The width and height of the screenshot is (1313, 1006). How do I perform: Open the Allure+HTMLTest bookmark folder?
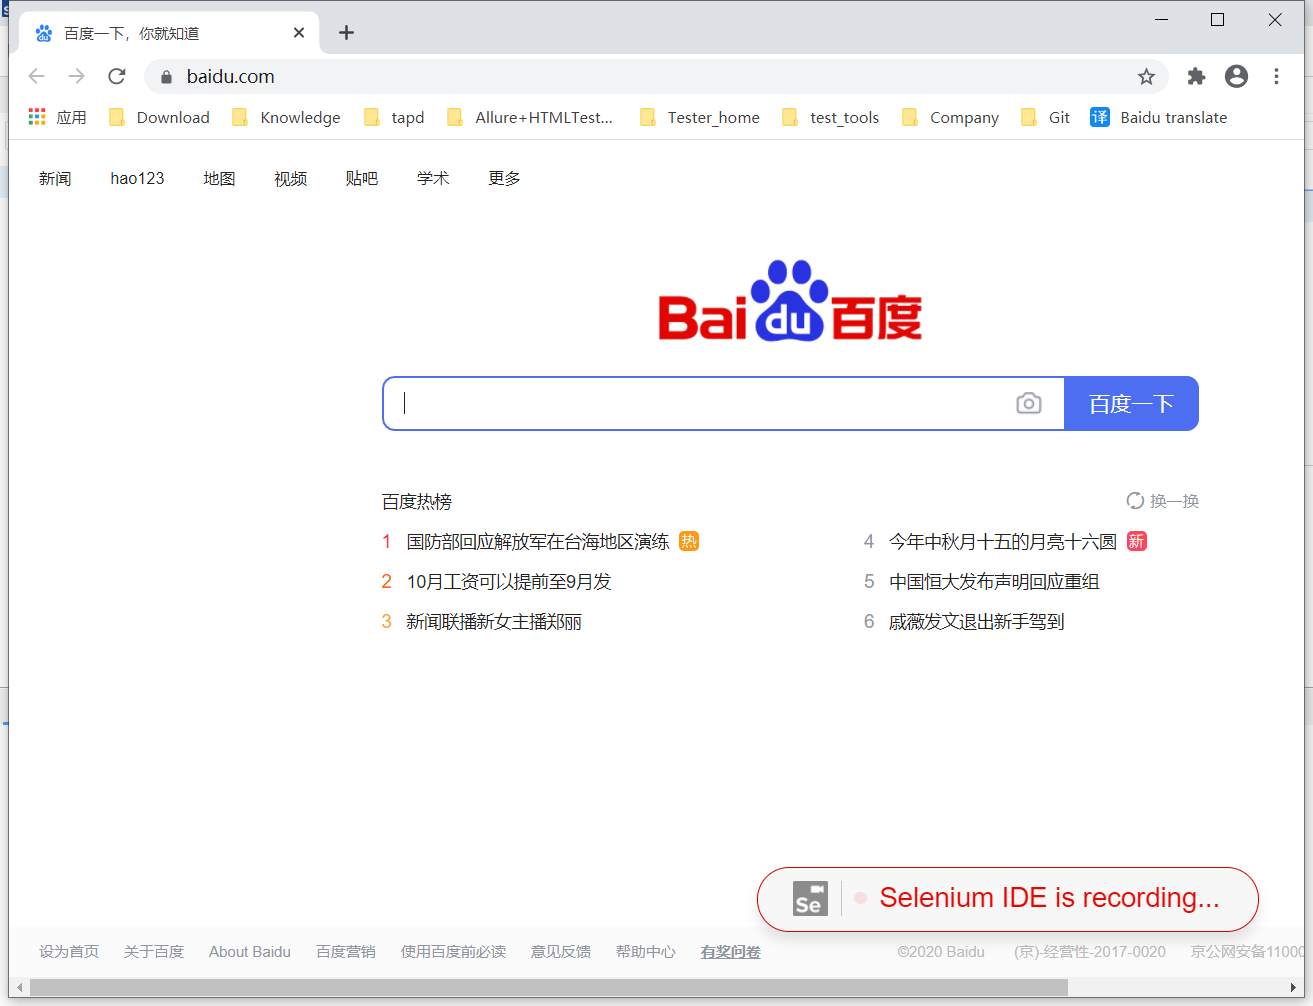(x=530, y=117)
